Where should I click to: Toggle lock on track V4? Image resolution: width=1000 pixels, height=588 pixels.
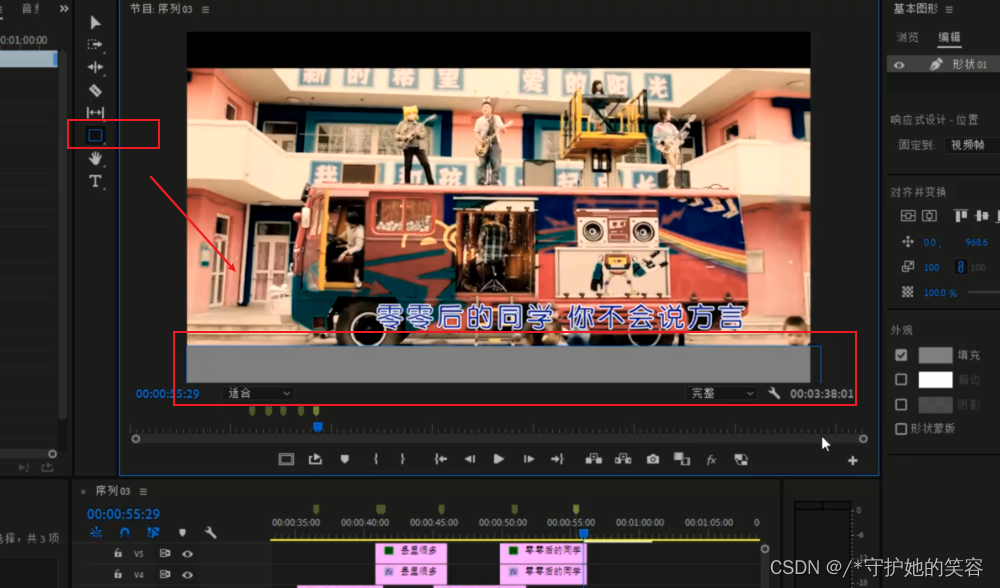118,575
